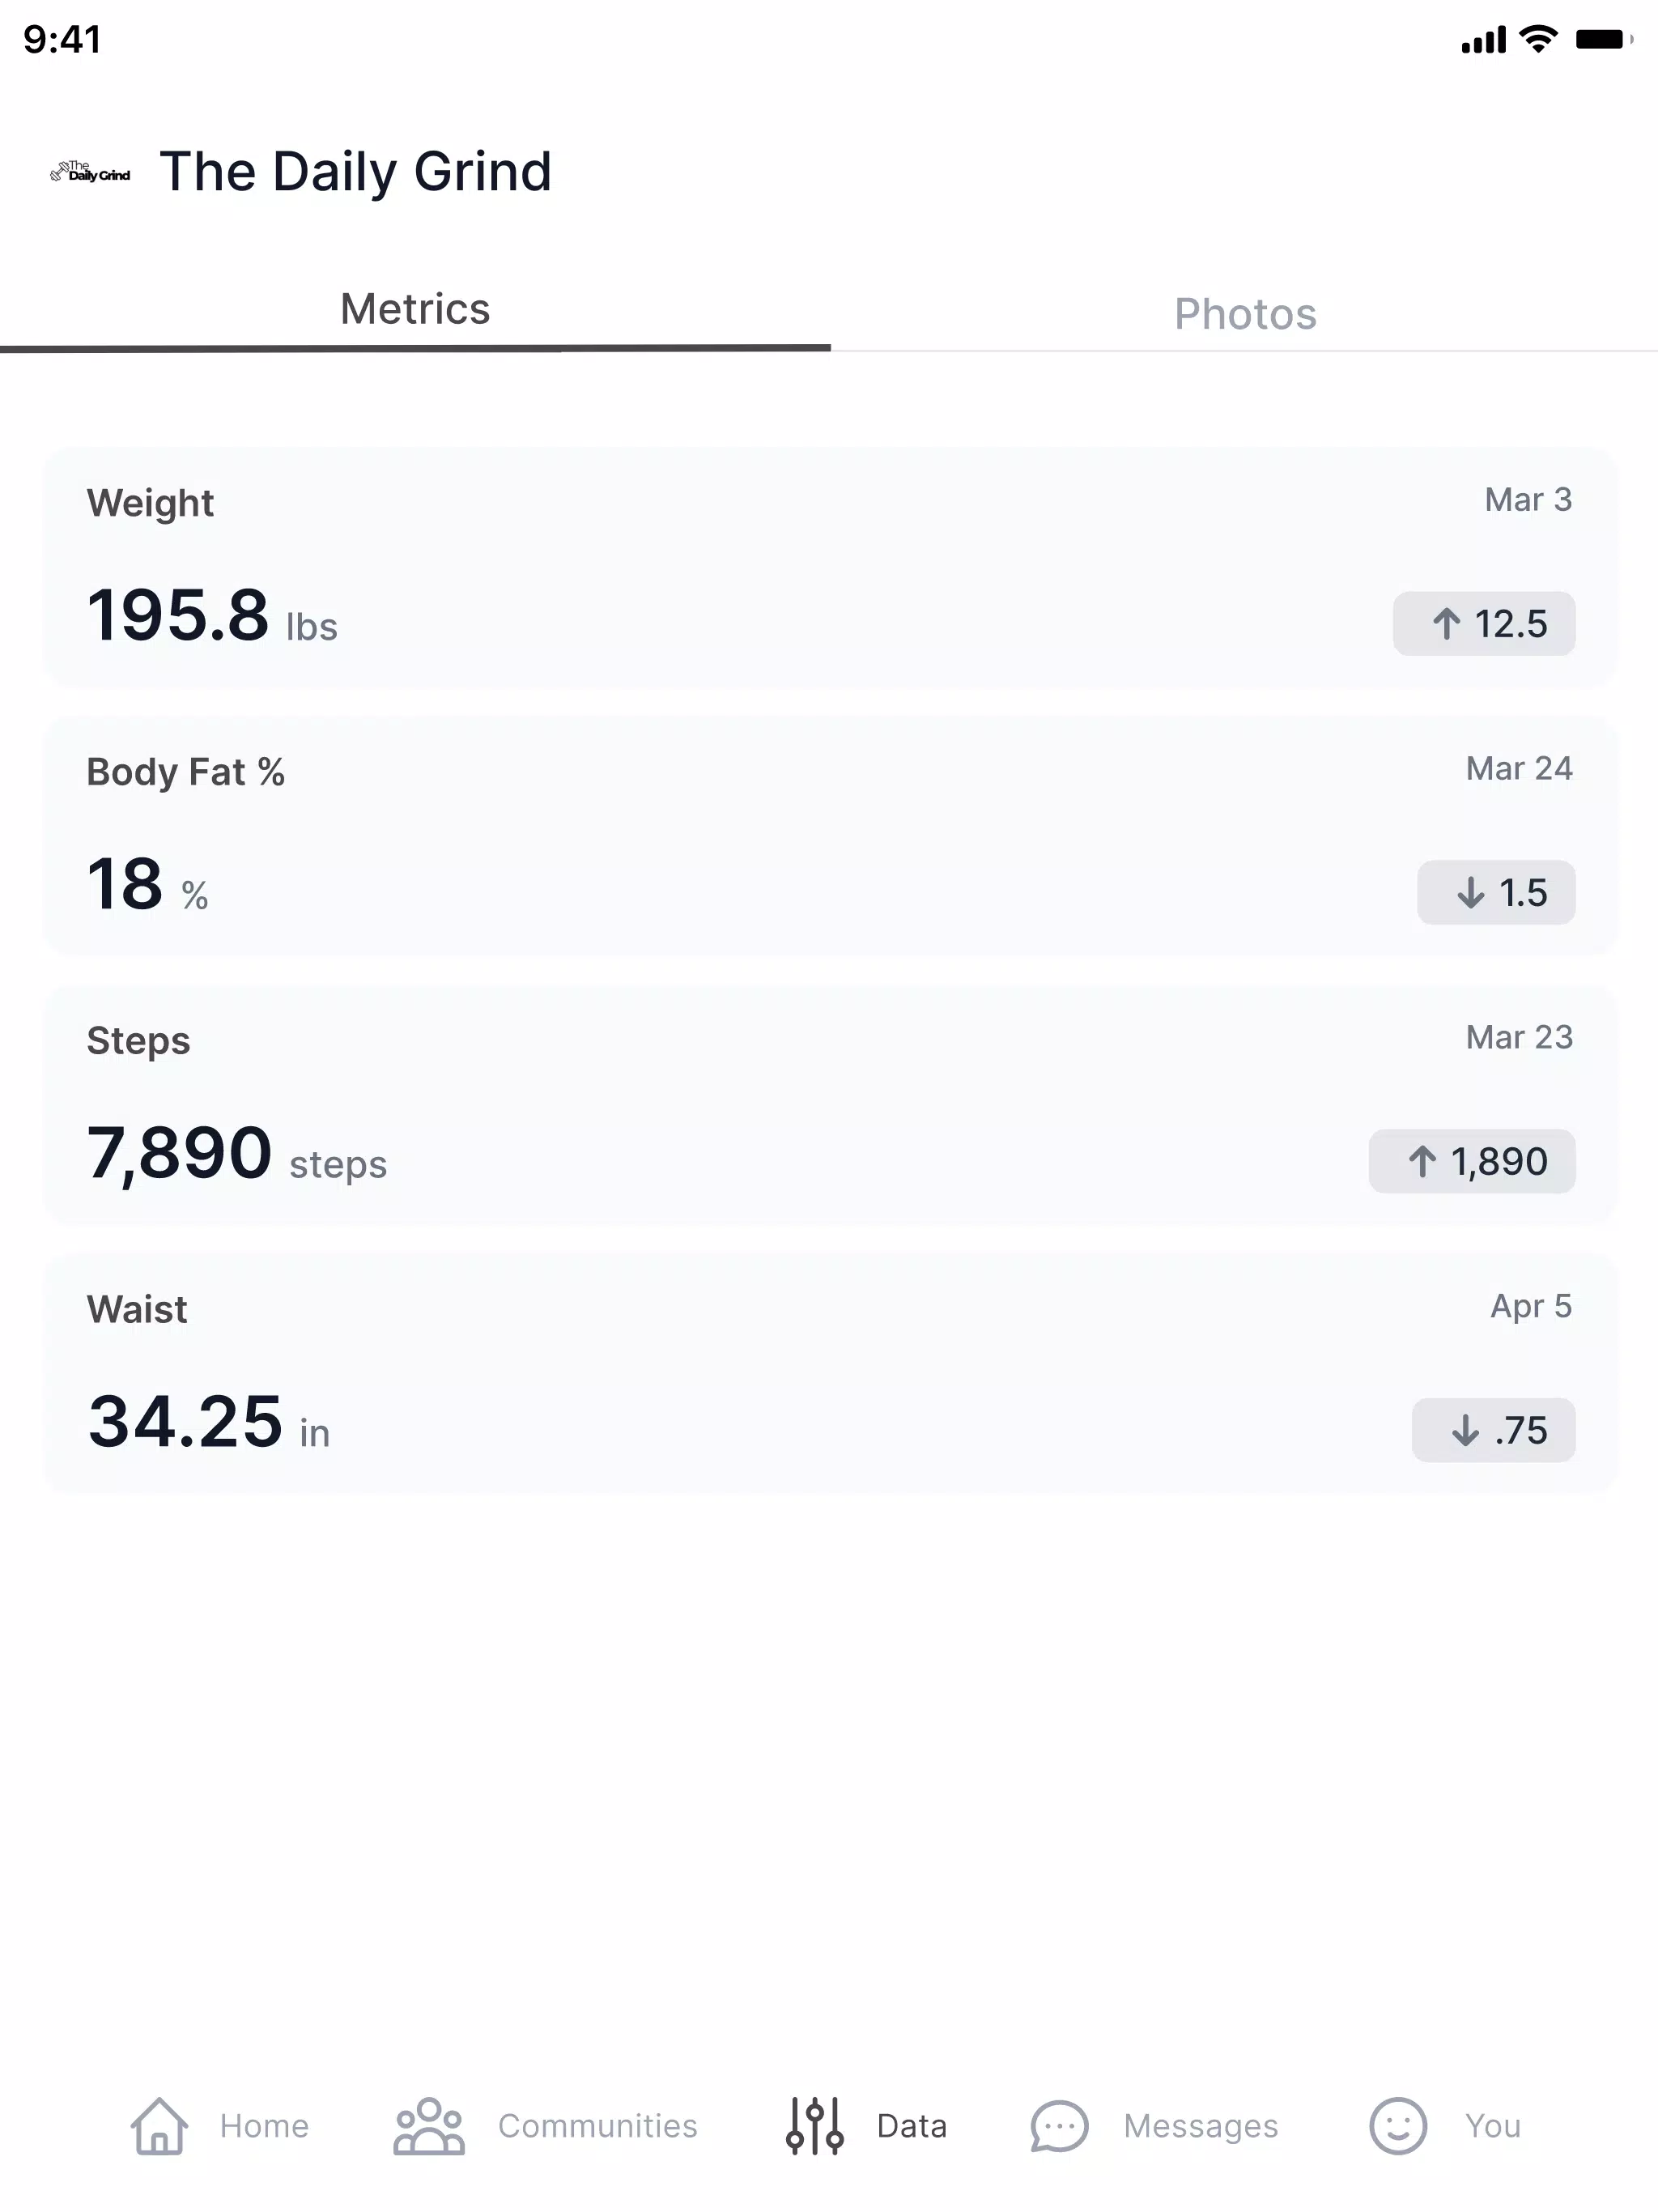Open the Steps metric card
The width and height of the screenshot is (1658, 2212).
point(830,1105)
